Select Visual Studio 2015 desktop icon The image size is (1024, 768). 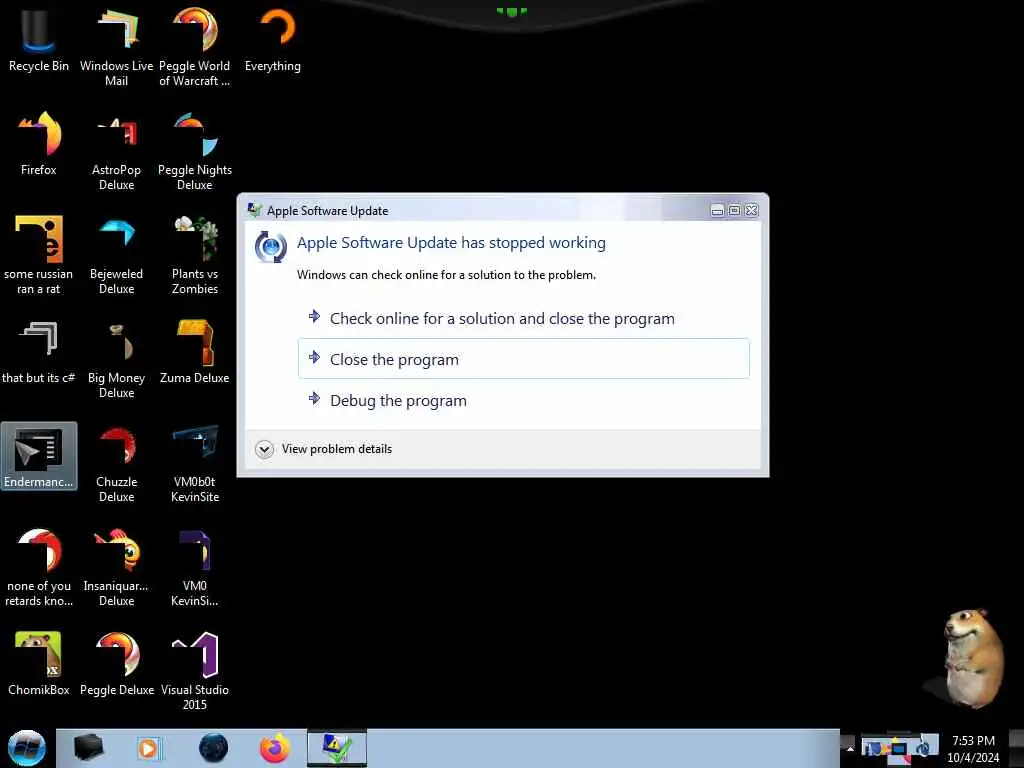tap(195, 671)
